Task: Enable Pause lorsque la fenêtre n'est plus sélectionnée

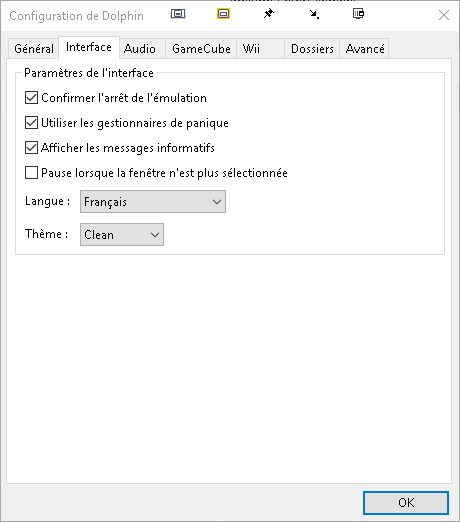Action: point(31,173)
